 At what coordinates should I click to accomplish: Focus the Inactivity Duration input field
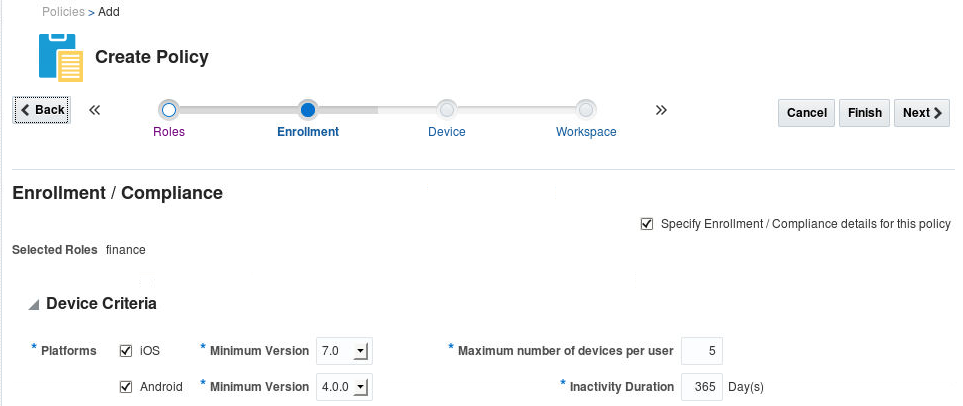point(701,387)
